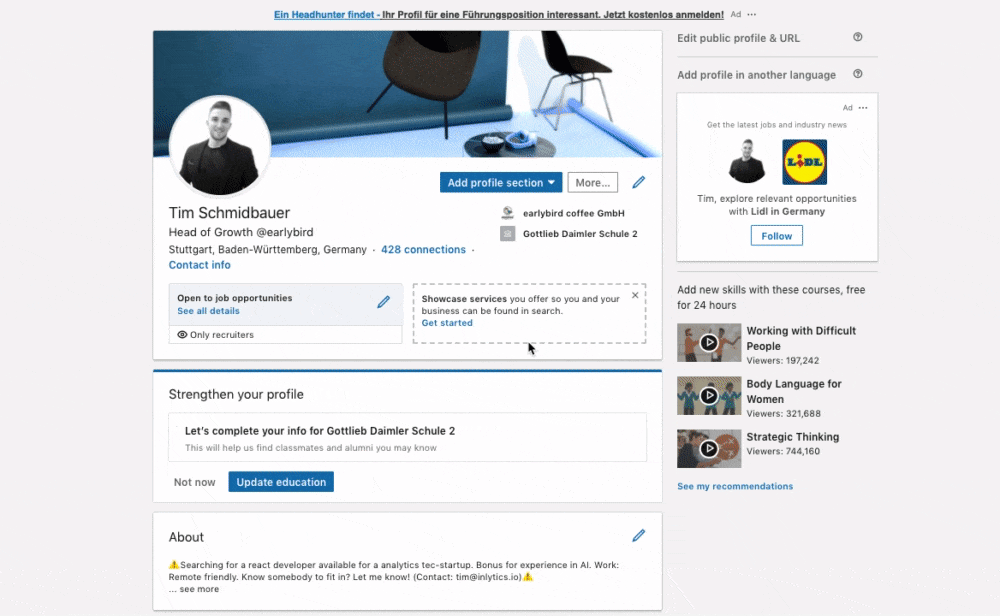
Task: Click the Update education button
Action: (281, 482)
